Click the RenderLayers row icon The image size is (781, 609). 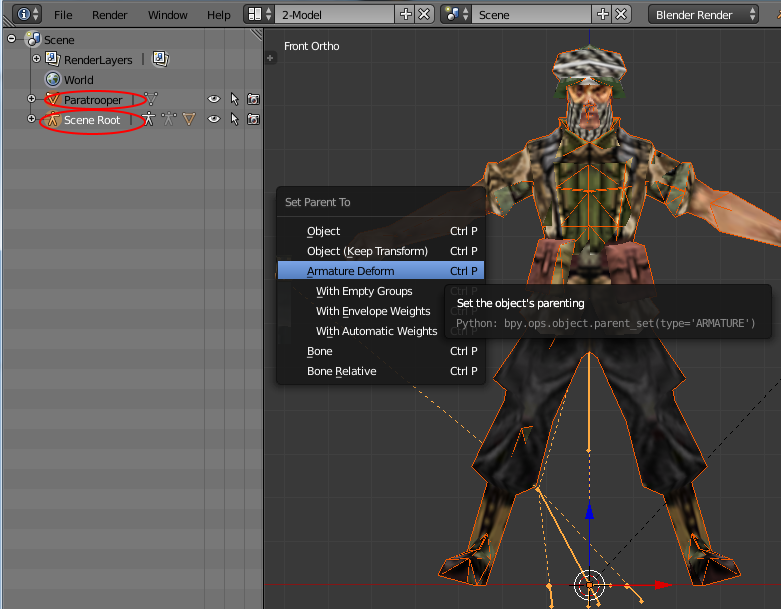coord(53,59)
